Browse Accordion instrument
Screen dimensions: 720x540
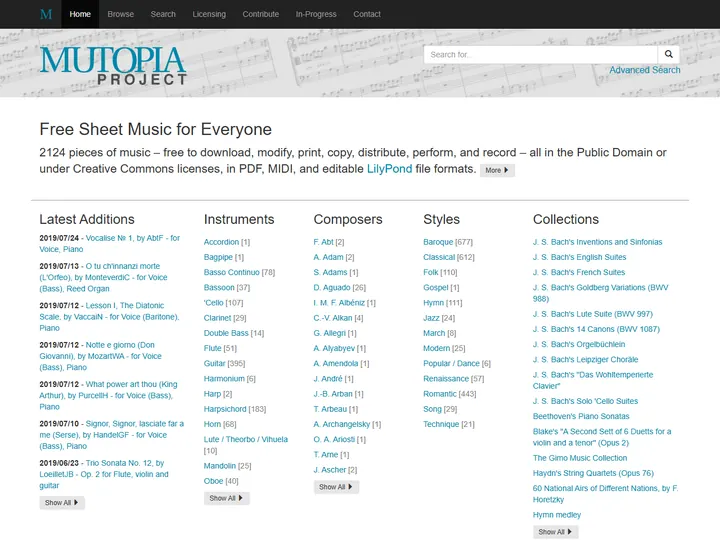click(221, 242)
